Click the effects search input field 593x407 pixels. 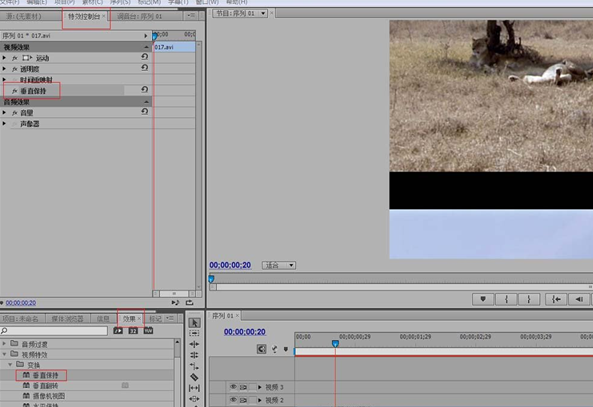54,331
